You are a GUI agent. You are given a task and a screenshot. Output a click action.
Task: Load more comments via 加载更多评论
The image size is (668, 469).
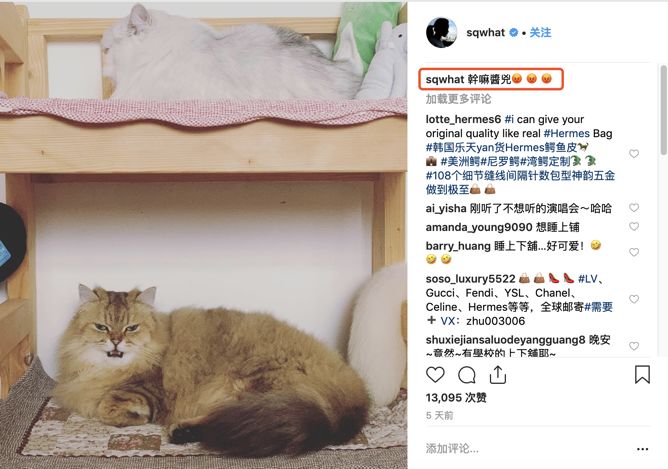coord(458,99)
